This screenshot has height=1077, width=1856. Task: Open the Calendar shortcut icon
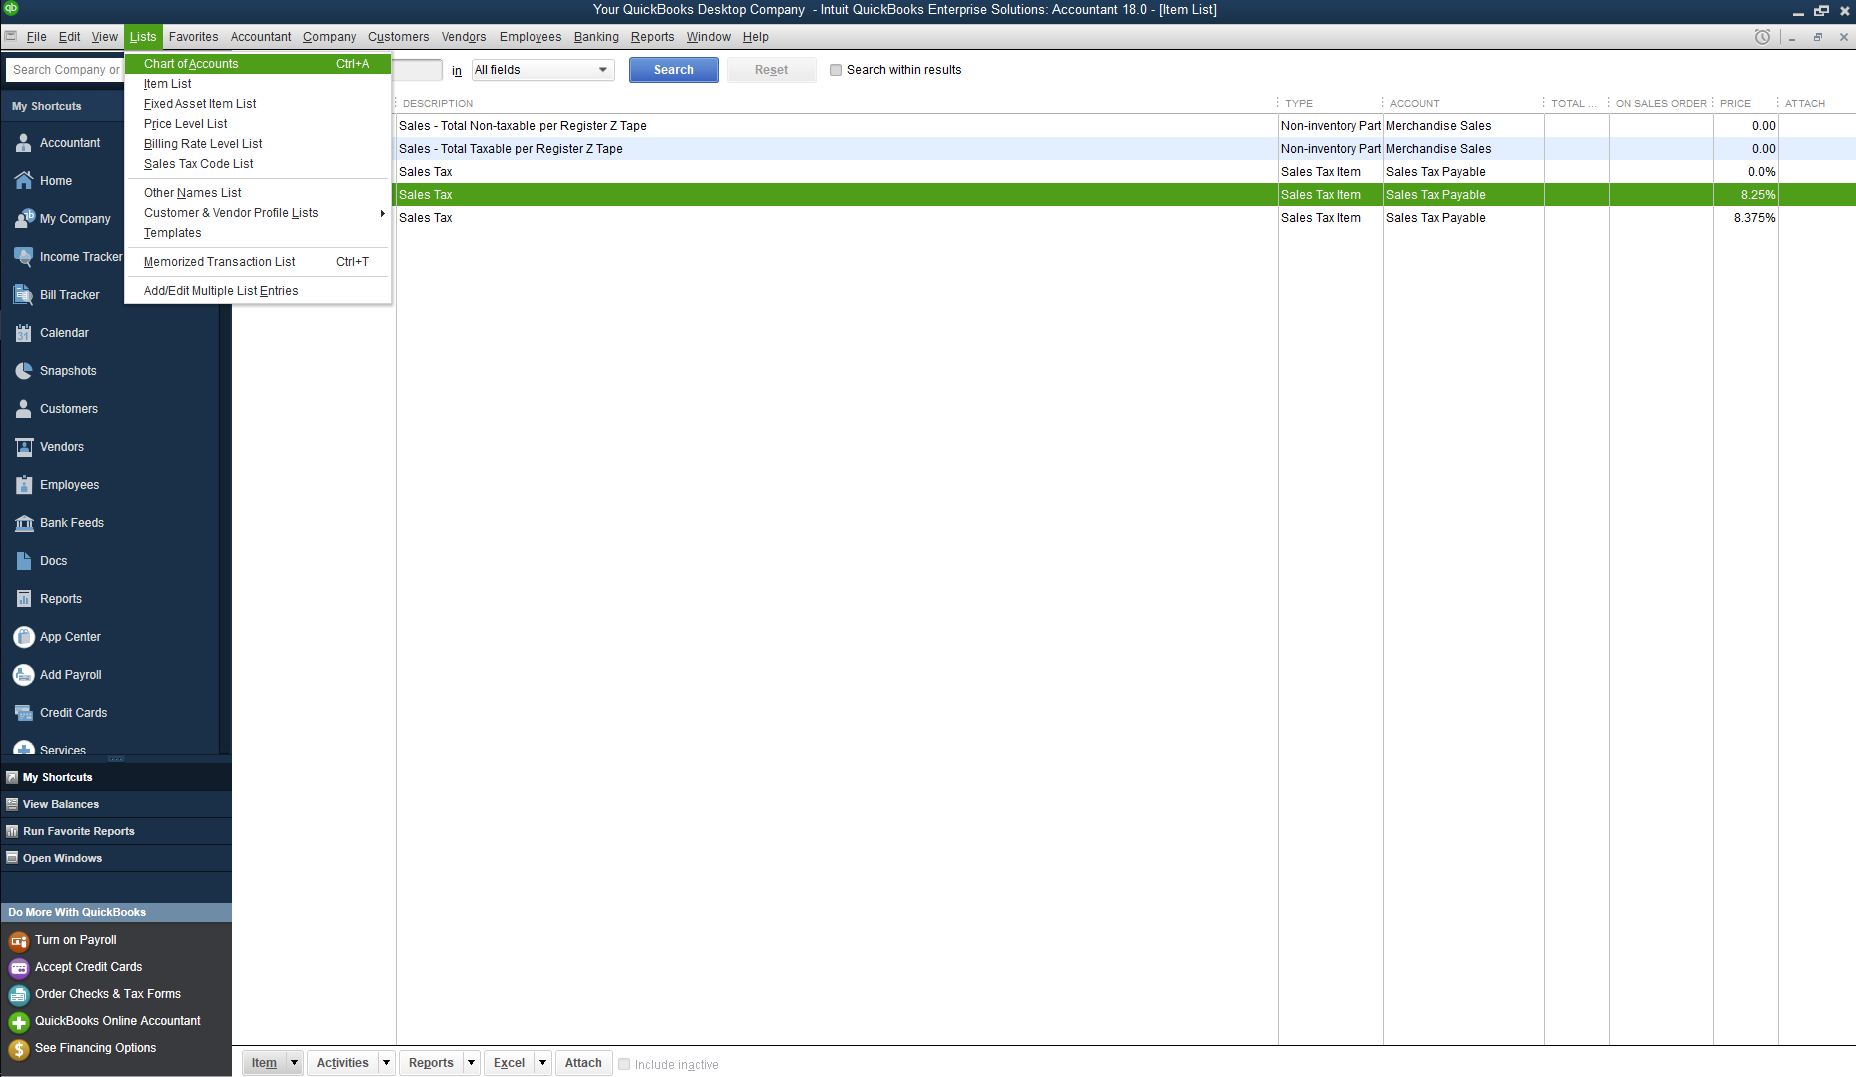tap(23, 333)
